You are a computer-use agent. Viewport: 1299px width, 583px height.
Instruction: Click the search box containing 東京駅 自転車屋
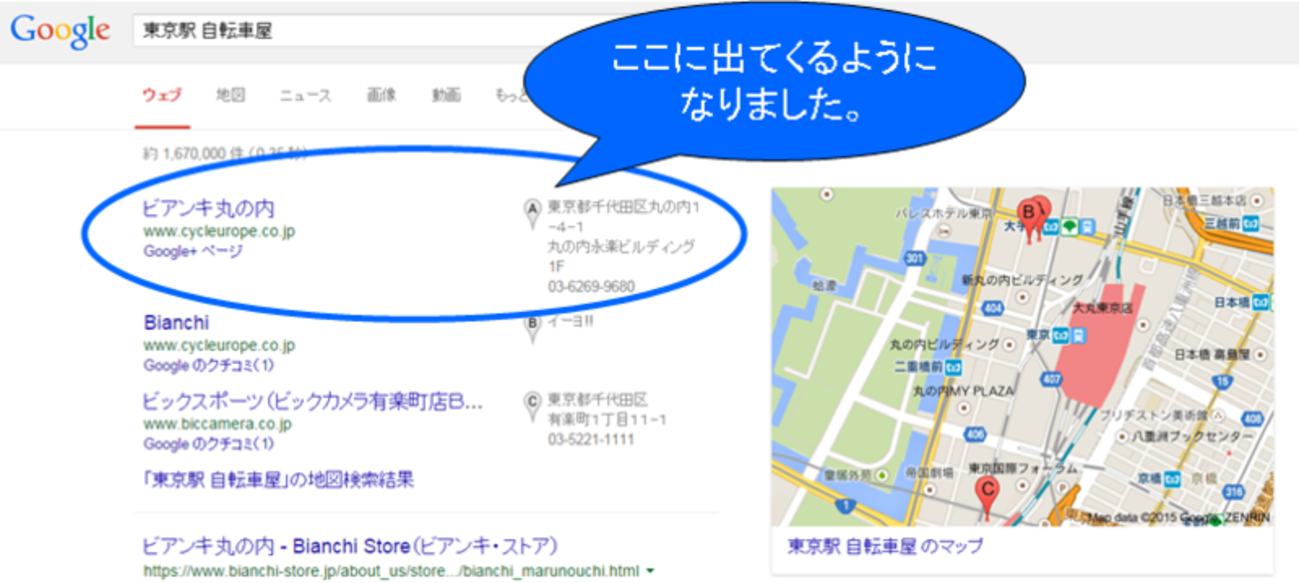click(336, 31)
